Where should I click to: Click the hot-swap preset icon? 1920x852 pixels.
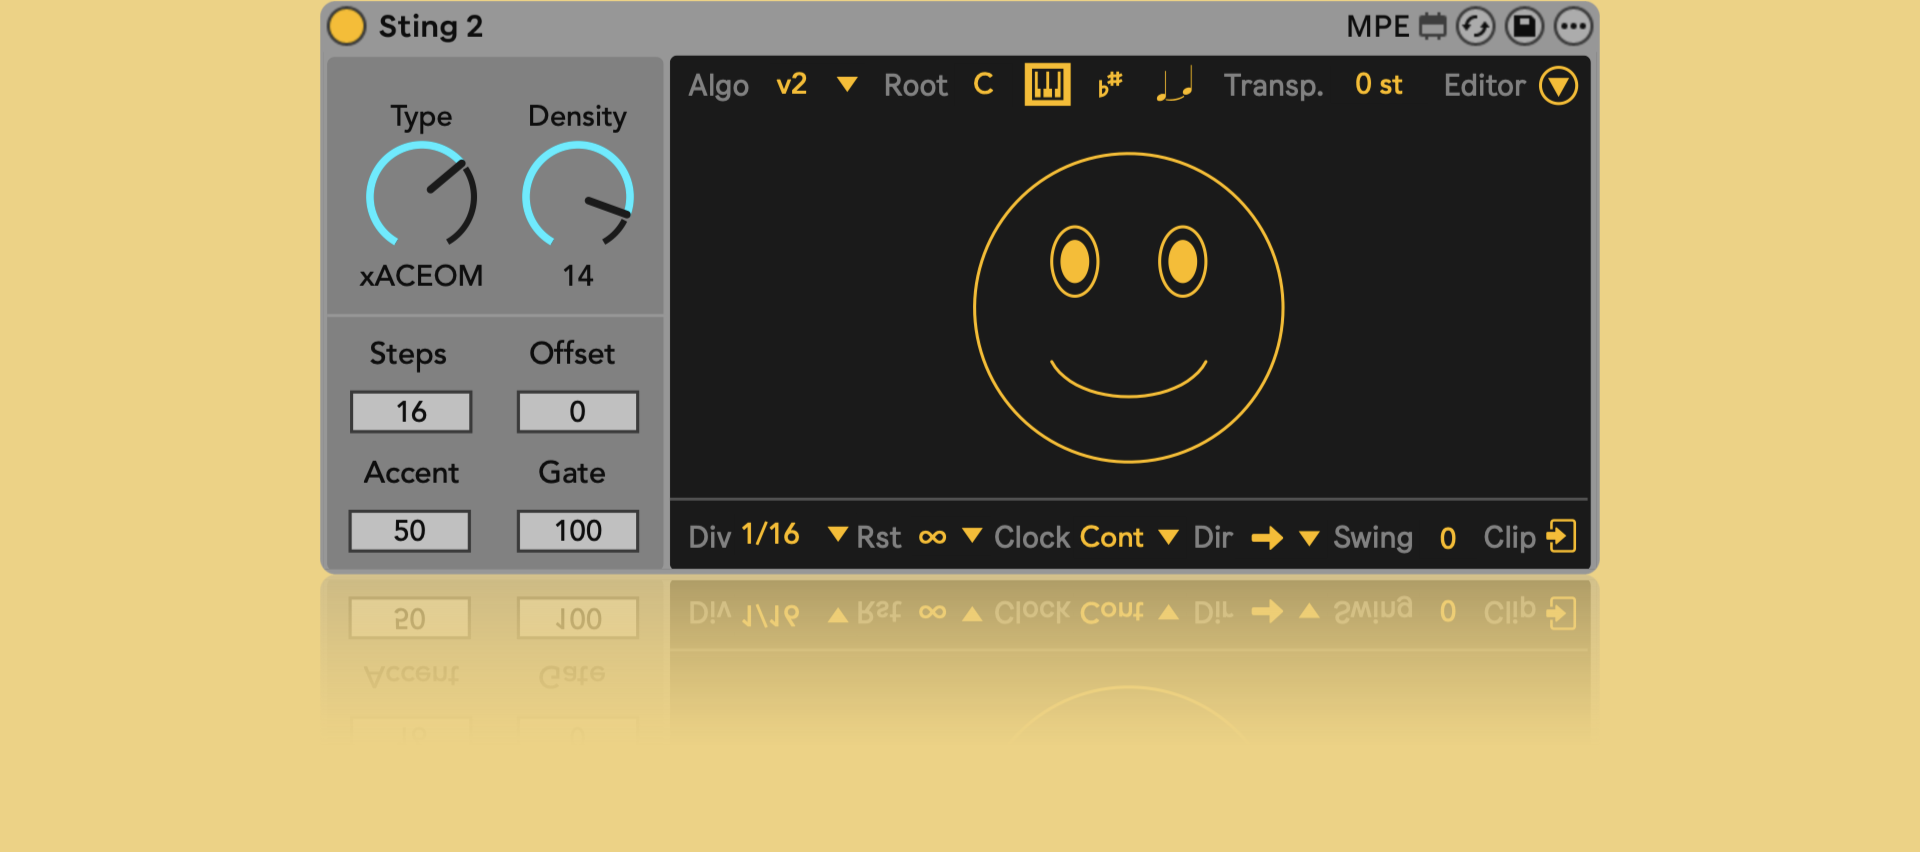pyautogui.click(x=1475, y=27)
